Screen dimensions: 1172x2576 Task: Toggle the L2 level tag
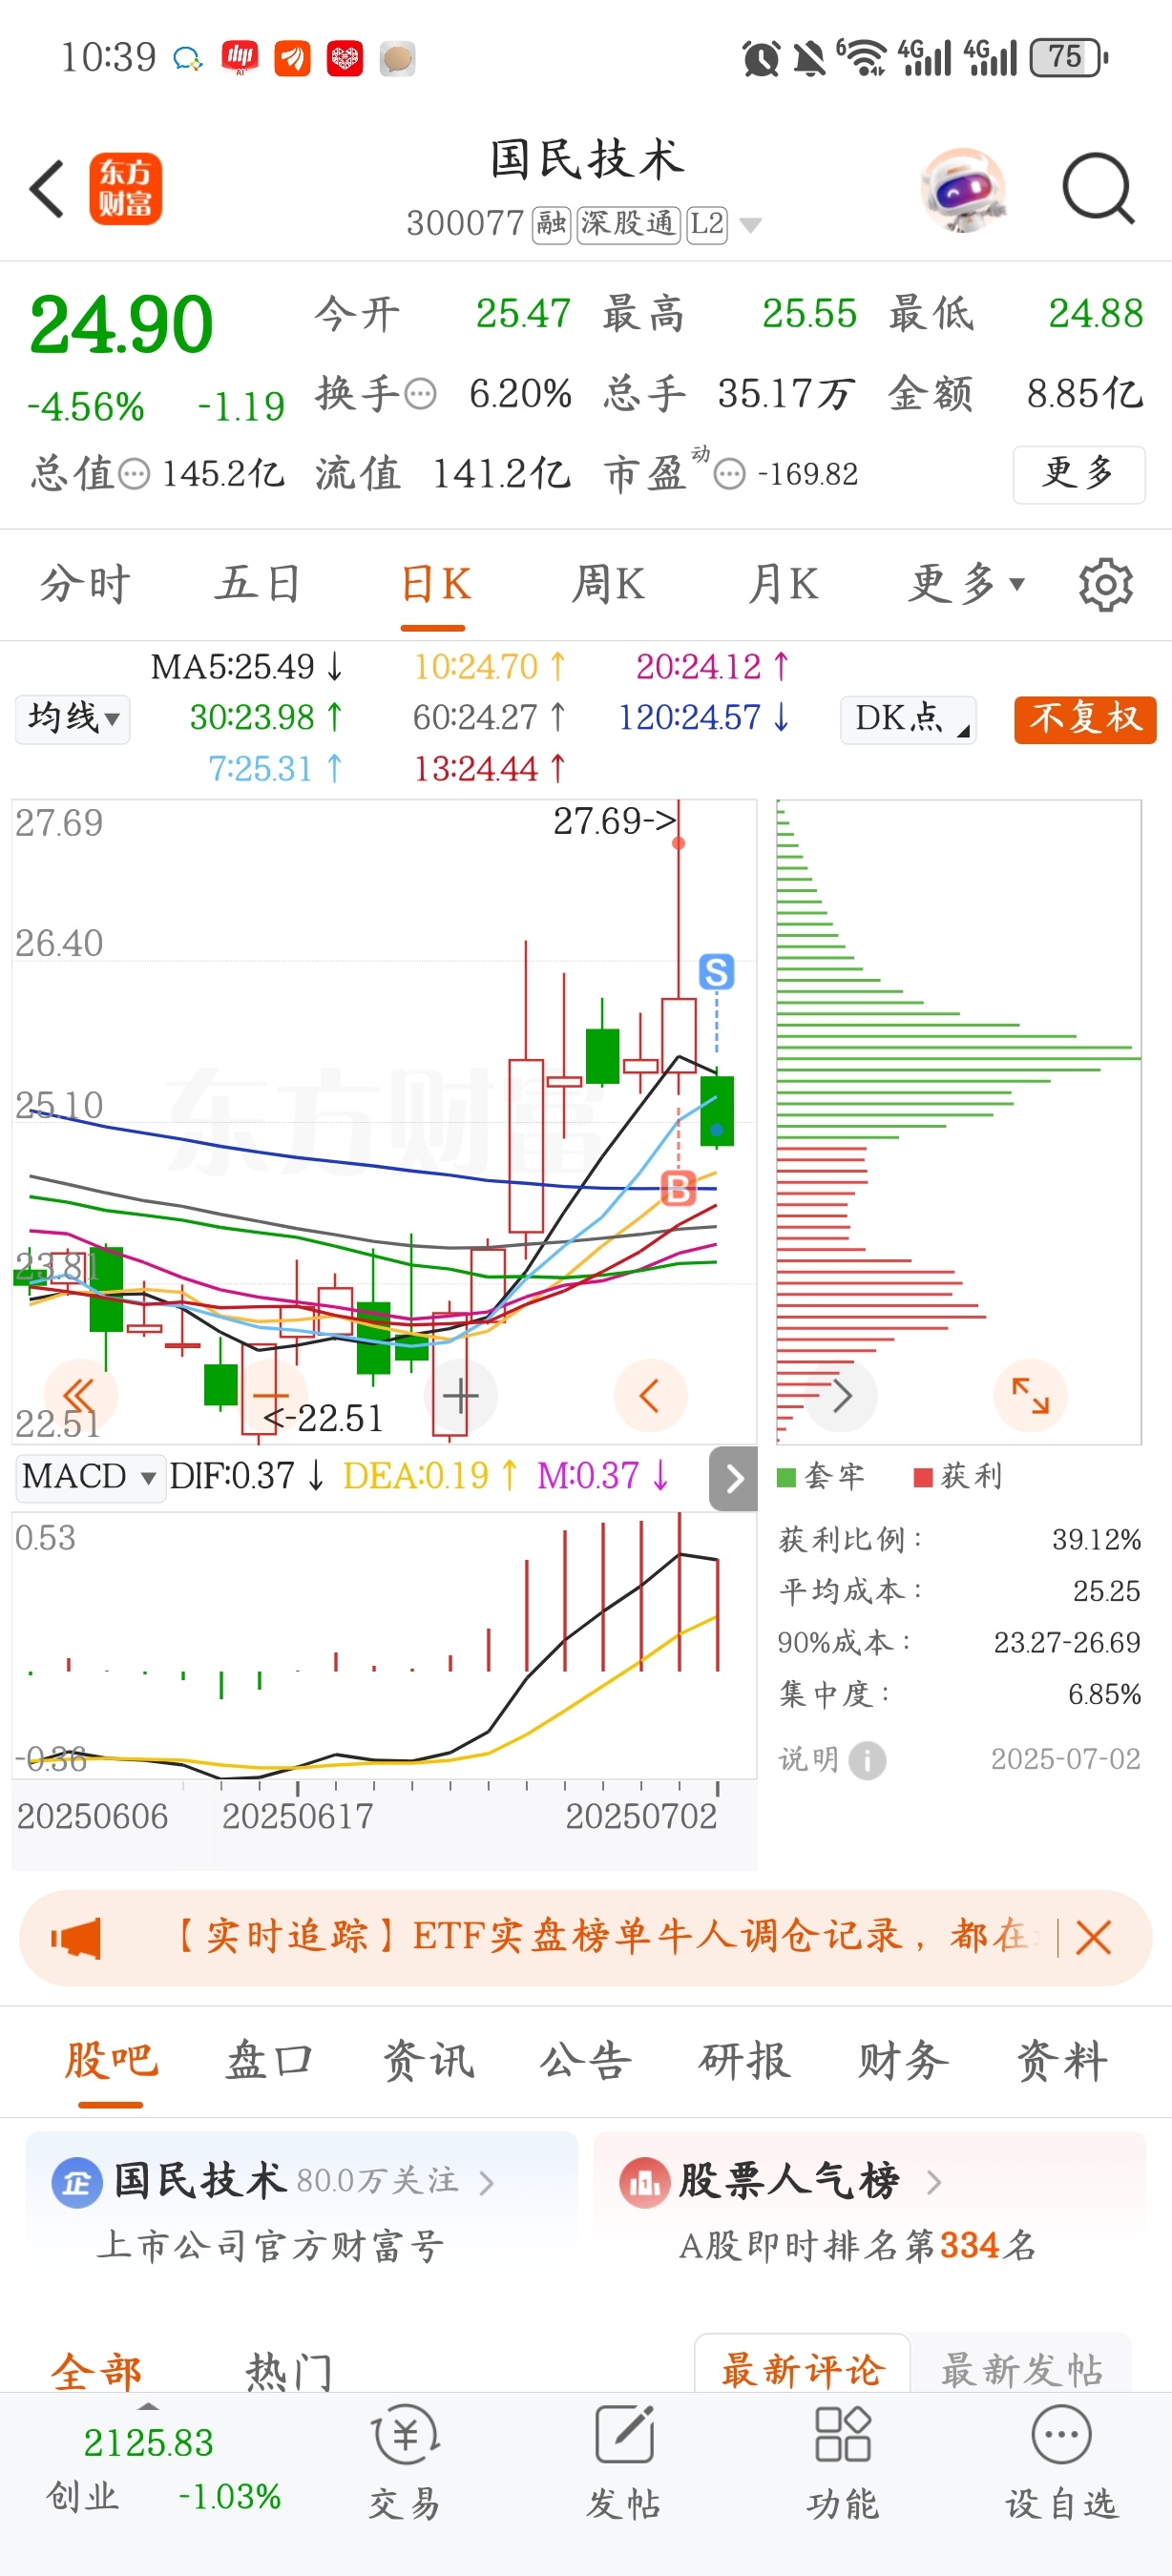[x=707, y=224]
